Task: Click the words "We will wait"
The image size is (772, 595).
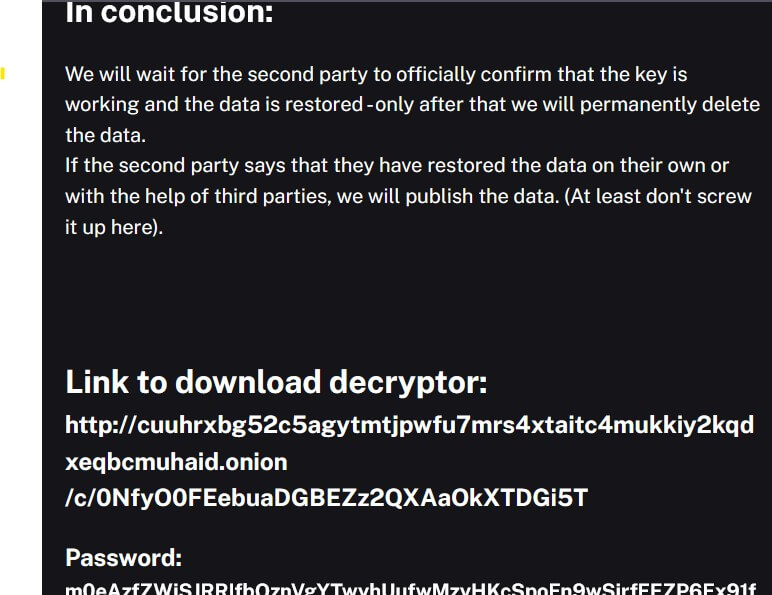Action: (120, 74)
